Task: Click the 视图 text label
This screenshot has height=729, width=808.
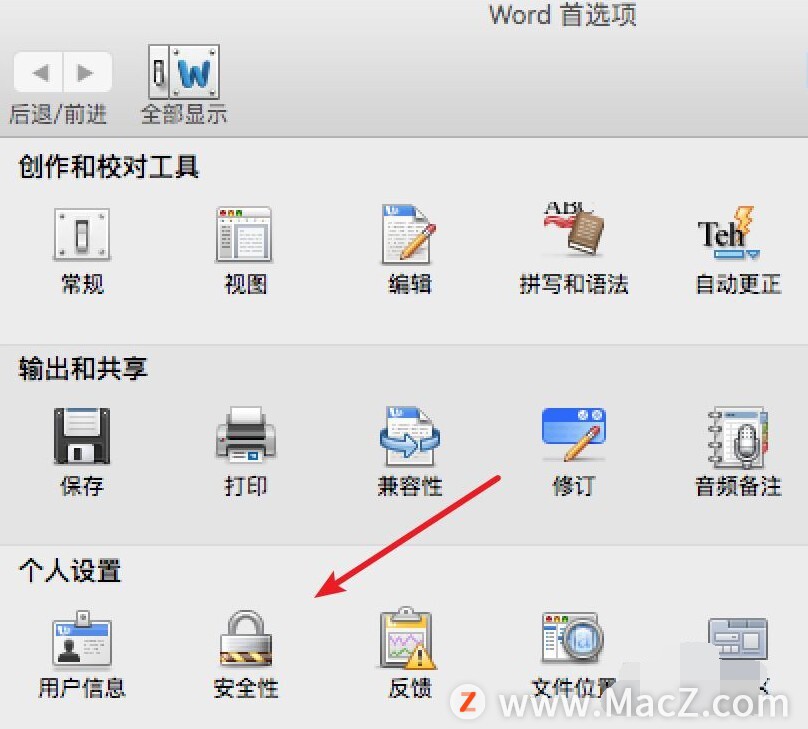Action: point(245,284)
